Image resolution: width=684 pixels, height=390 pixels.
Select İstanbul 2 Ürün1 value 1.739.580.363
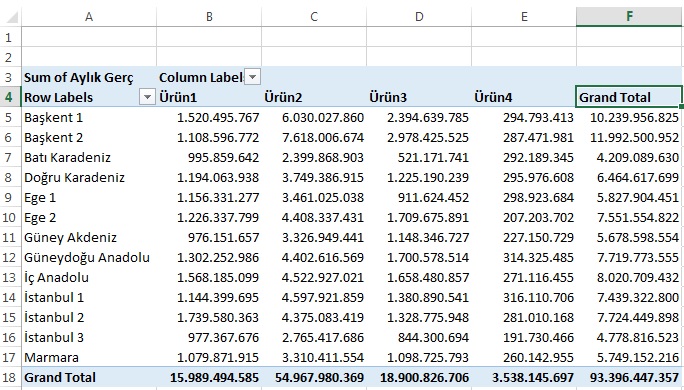tap(209, 317)
